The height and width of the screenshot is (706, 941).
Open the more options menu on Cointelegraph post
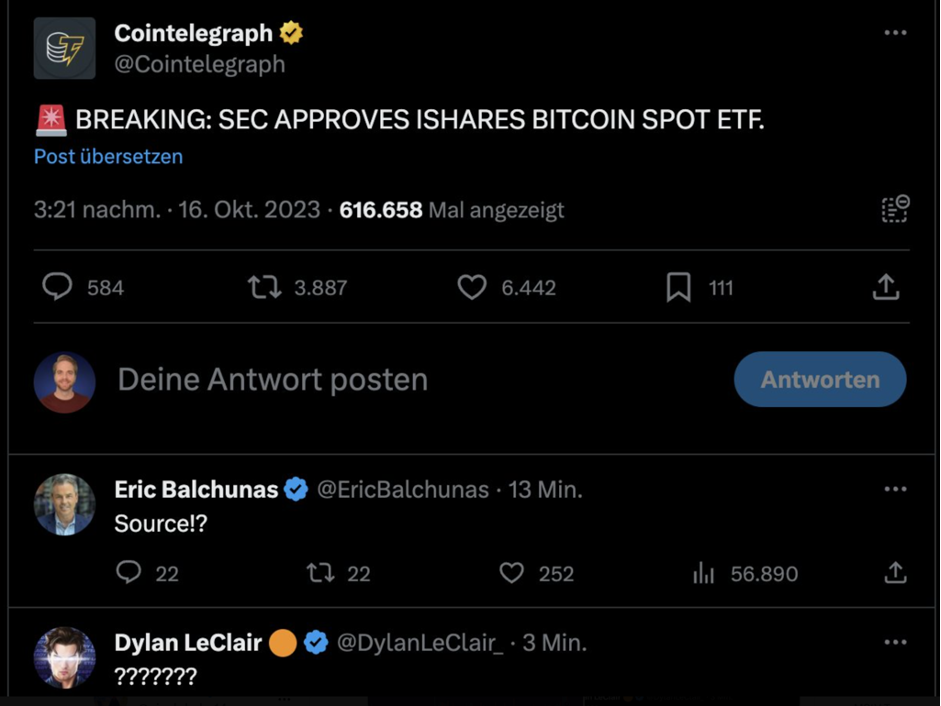pyautogui.click(x=895, y=33)
